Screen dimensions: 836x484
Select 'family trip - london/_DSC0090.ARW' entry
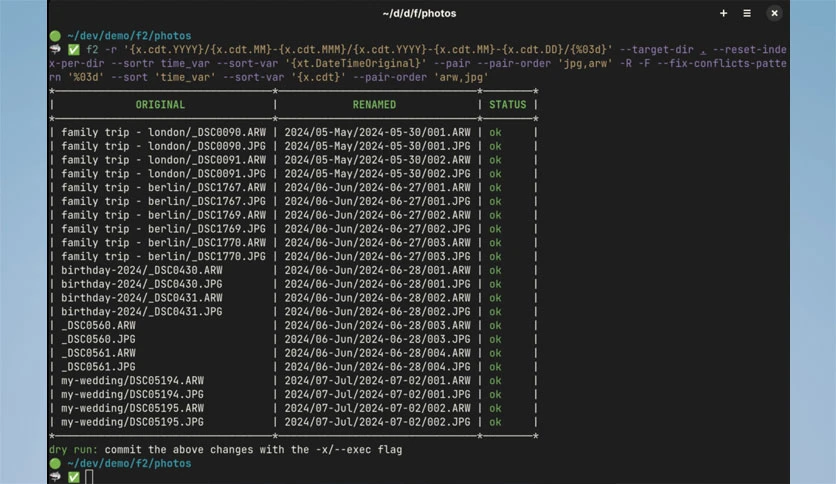click(x=163, y=132)
